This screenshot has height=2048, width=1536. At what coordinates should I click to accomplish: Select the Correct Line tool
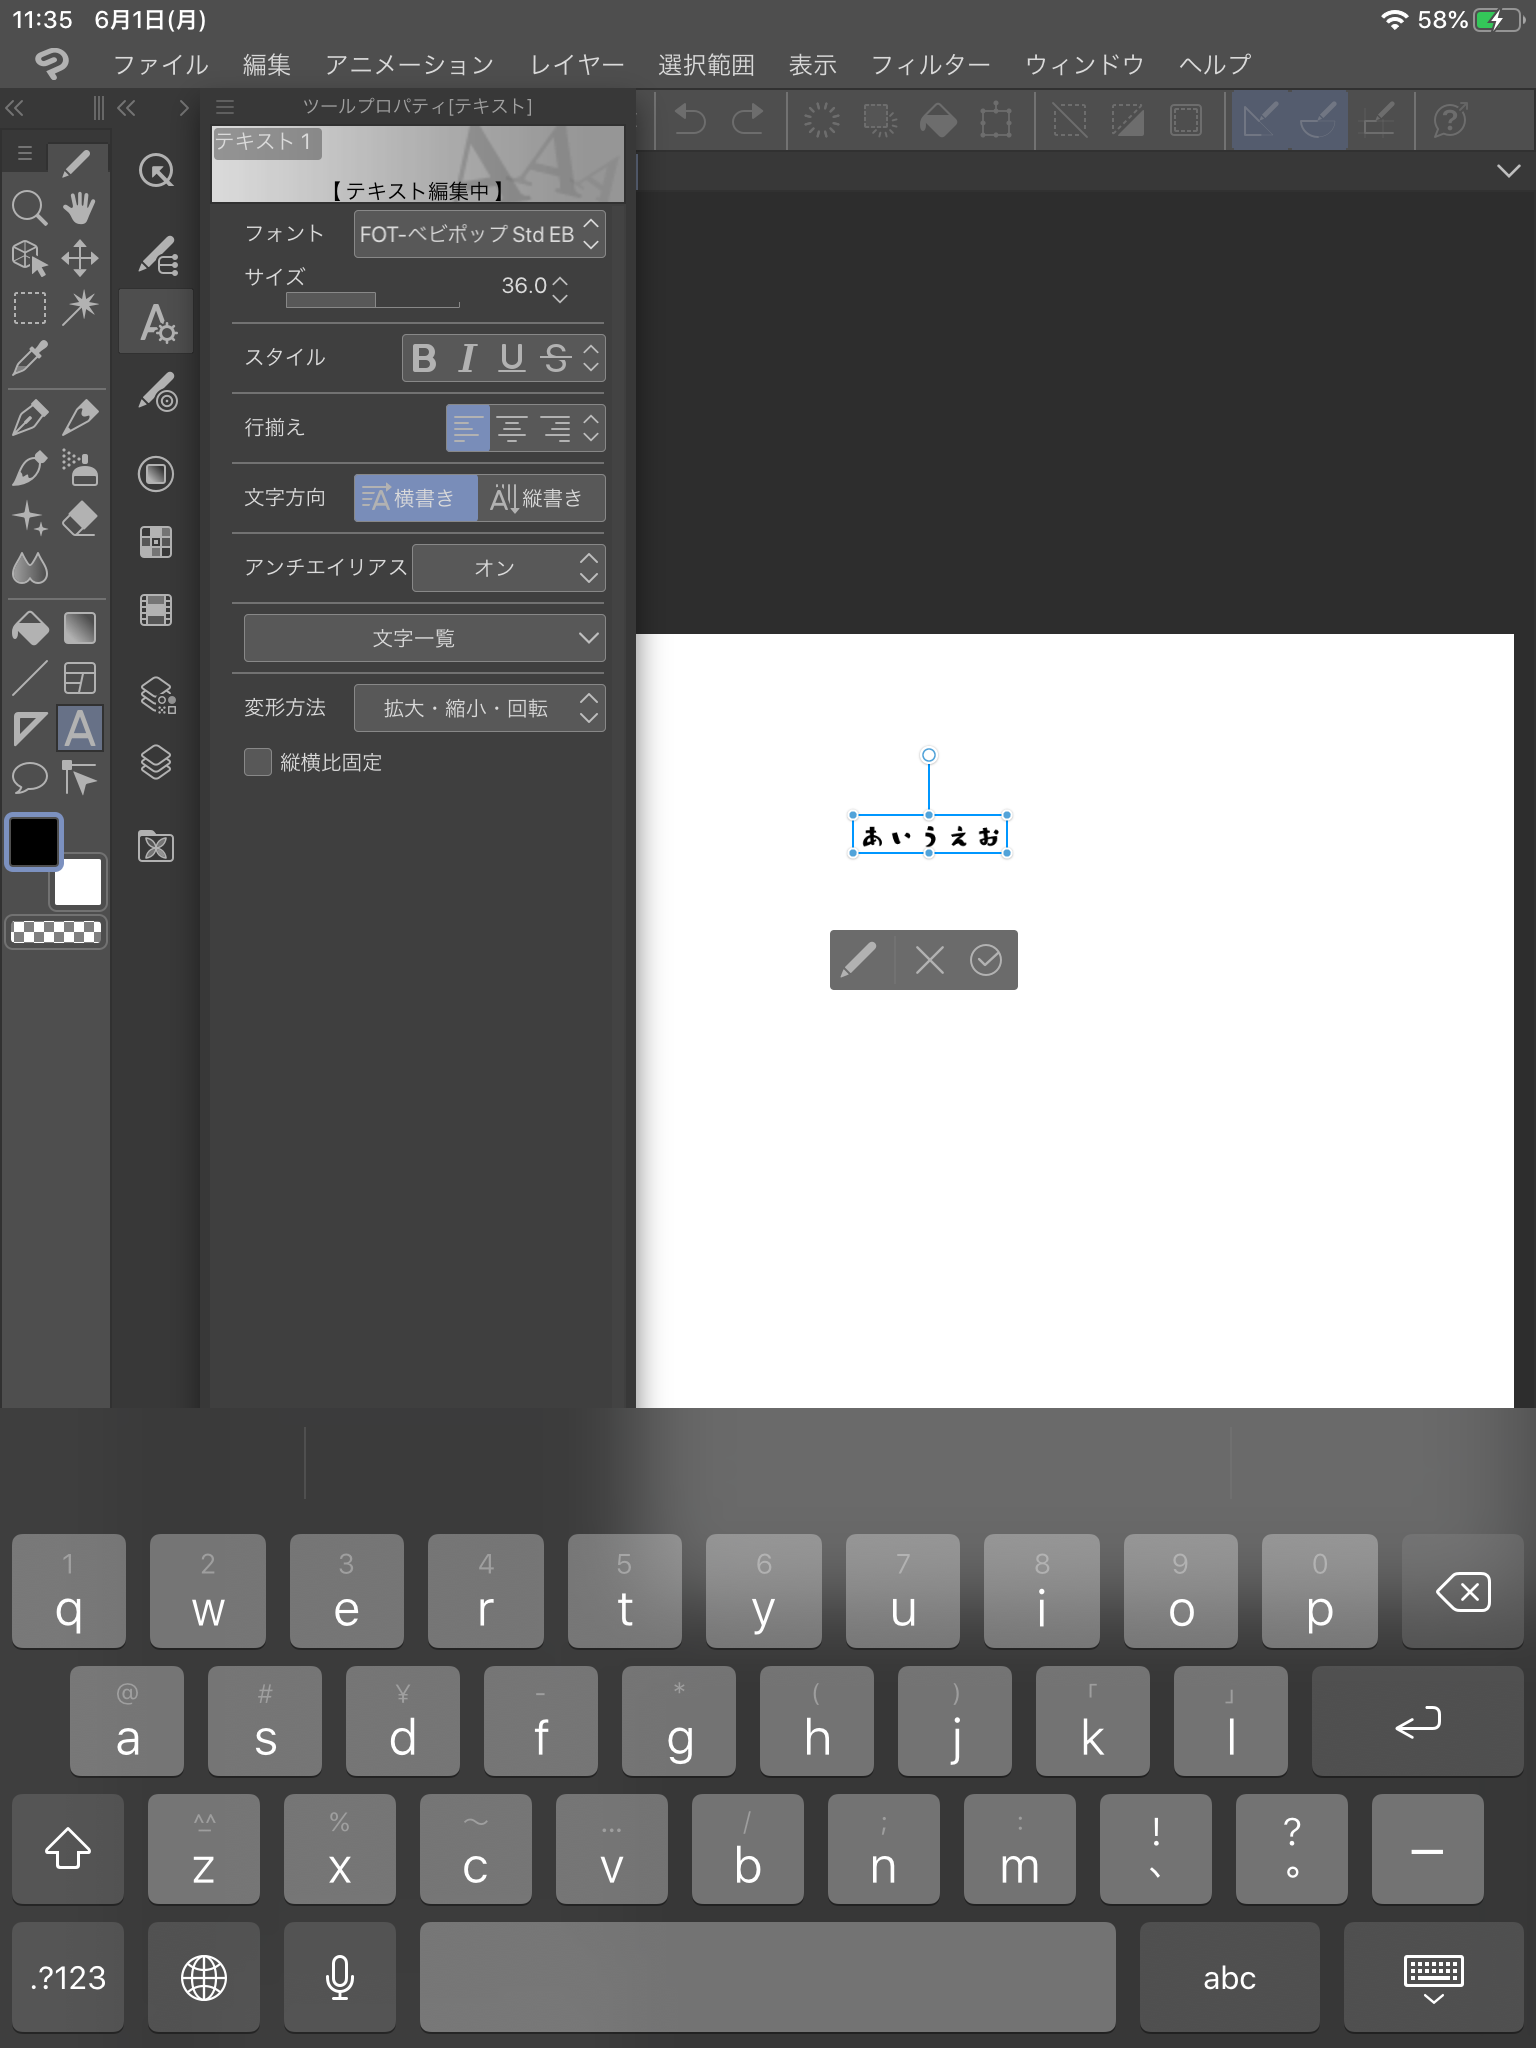point(80,777)
